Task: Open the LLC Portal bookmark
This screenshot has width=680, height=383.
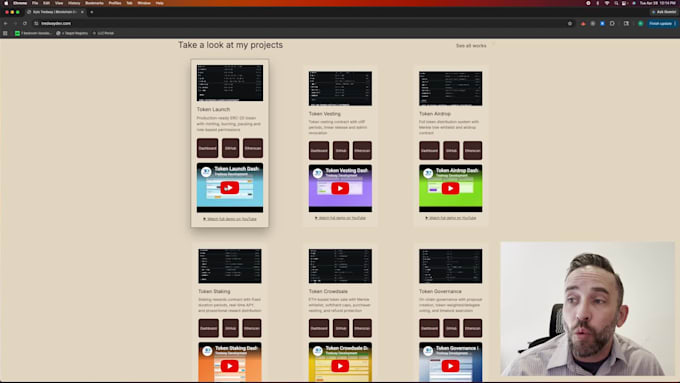Action: coord(103,33)
